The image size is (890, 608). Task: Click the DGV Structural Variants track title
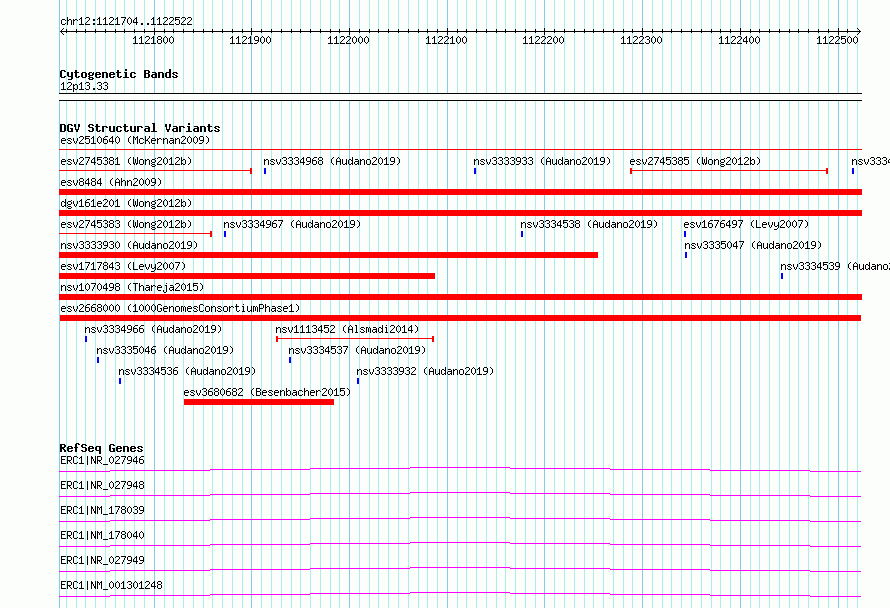pos(140,128)
